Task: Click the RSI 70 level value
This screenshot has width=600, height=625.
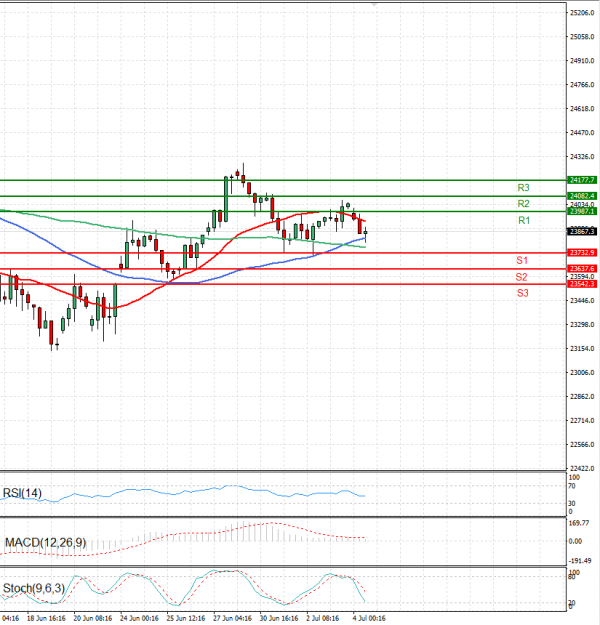Action: [572, 486]
